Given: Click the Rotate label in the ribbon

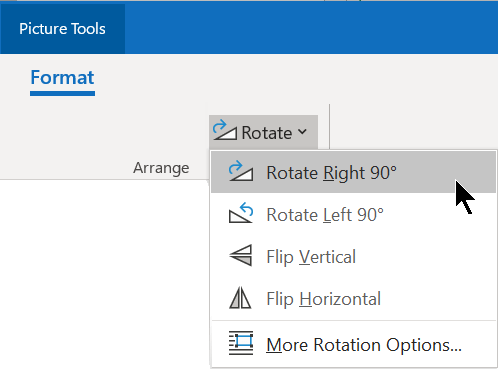Looking at the screenshot, I should [267, 133].
